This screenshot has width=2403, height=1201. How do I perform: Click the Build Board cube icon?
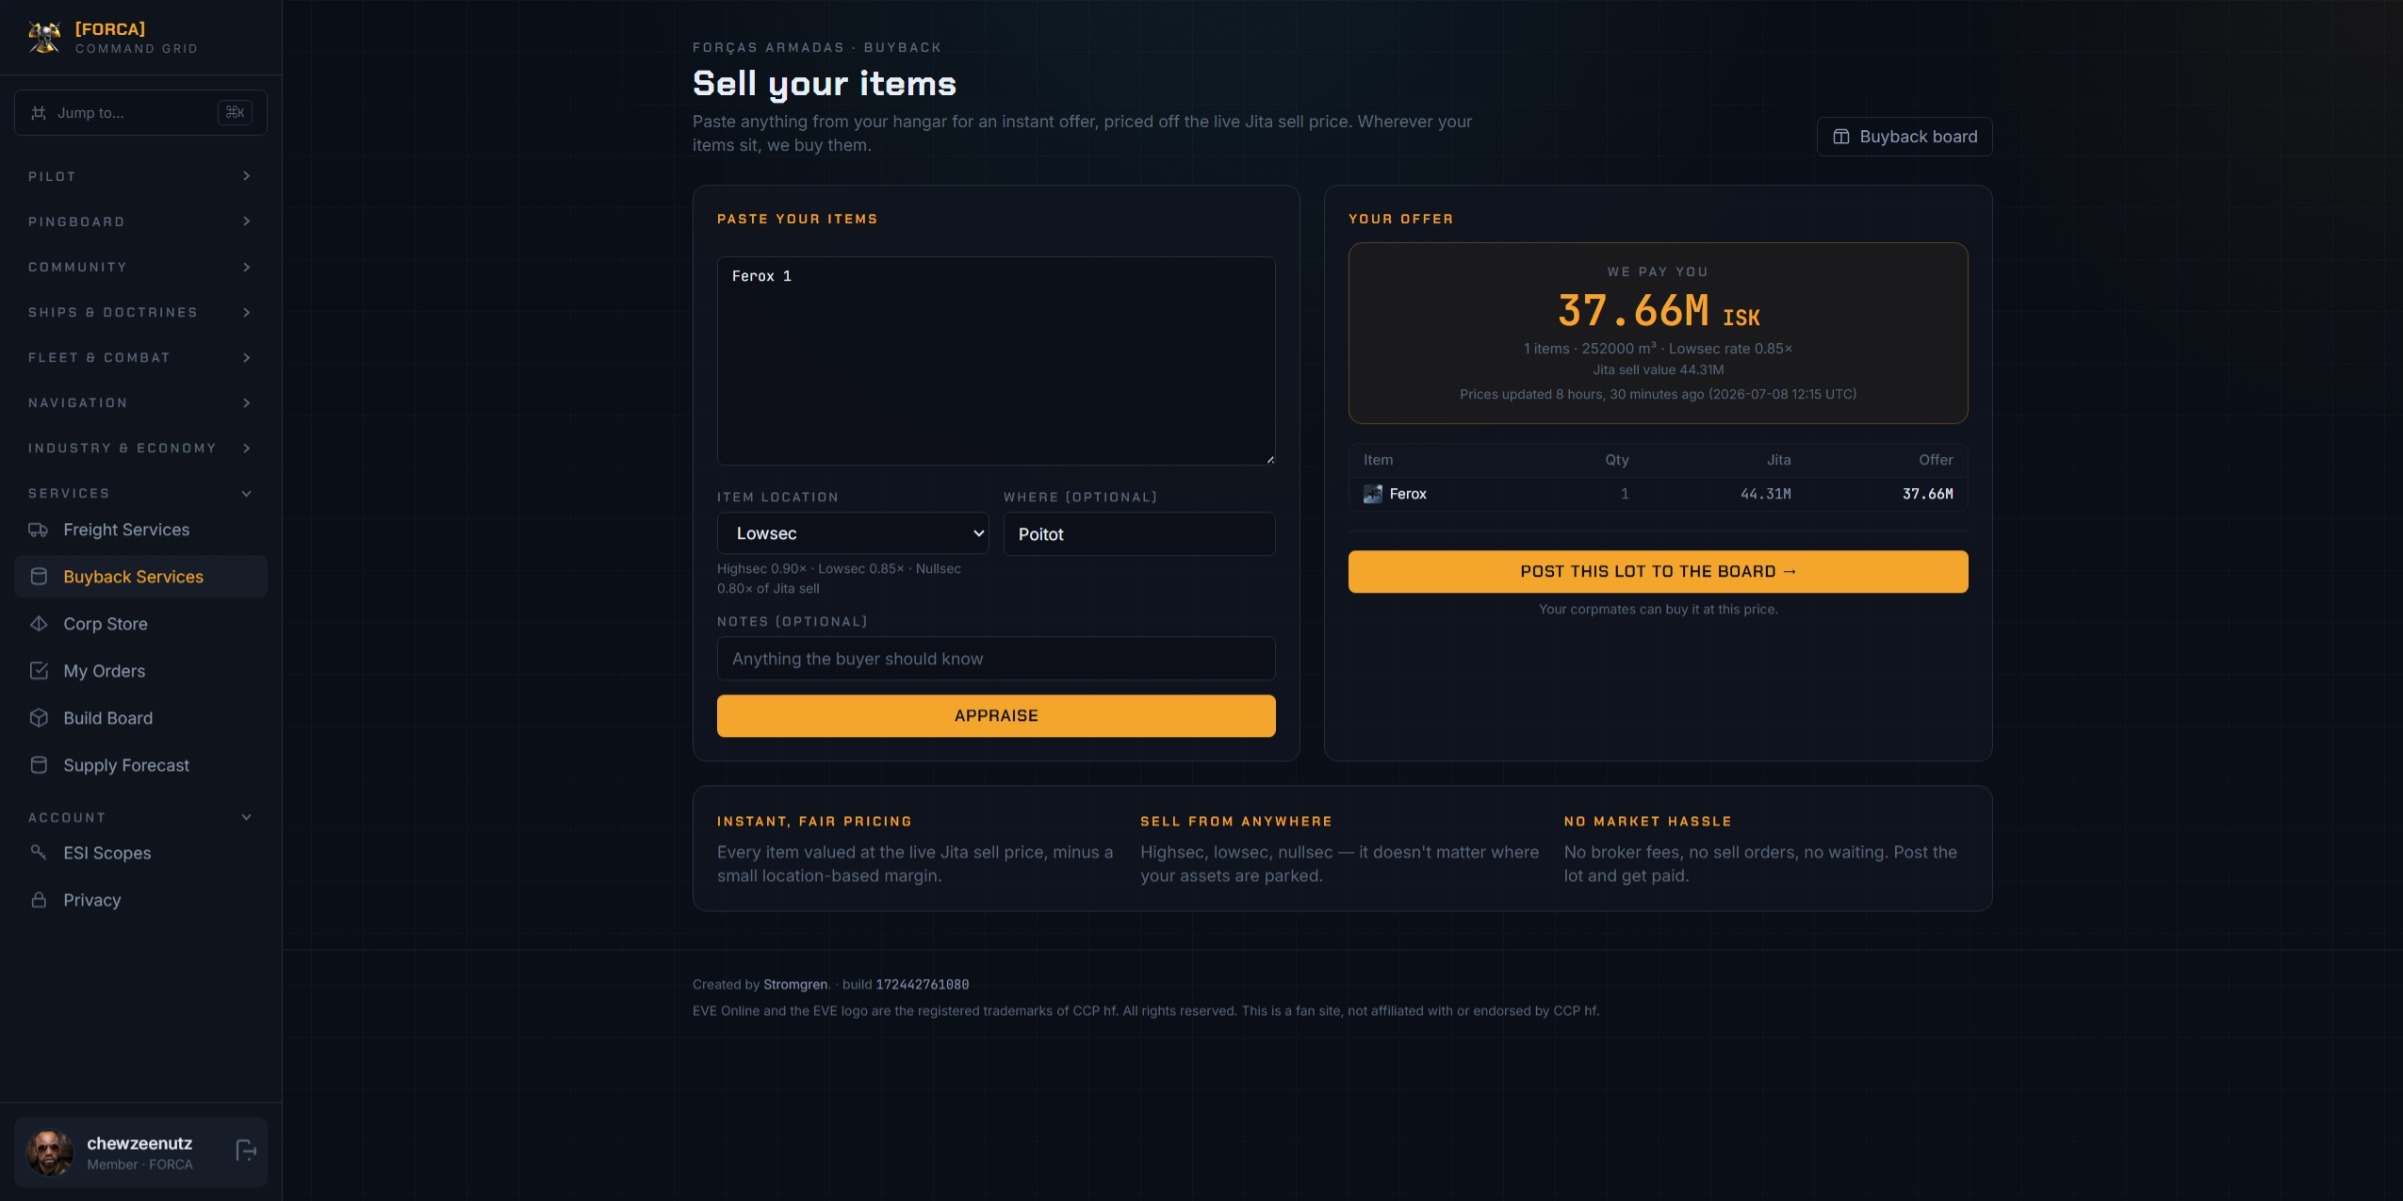point(38,718)
